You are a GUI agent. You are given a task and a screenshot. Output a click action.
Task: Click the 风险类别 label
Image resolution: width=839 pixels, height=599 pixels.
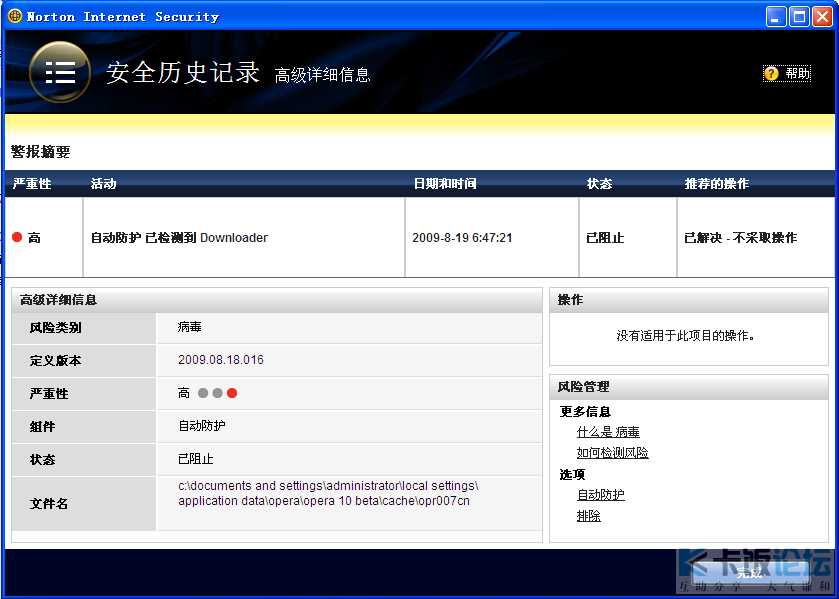(55, 328)
